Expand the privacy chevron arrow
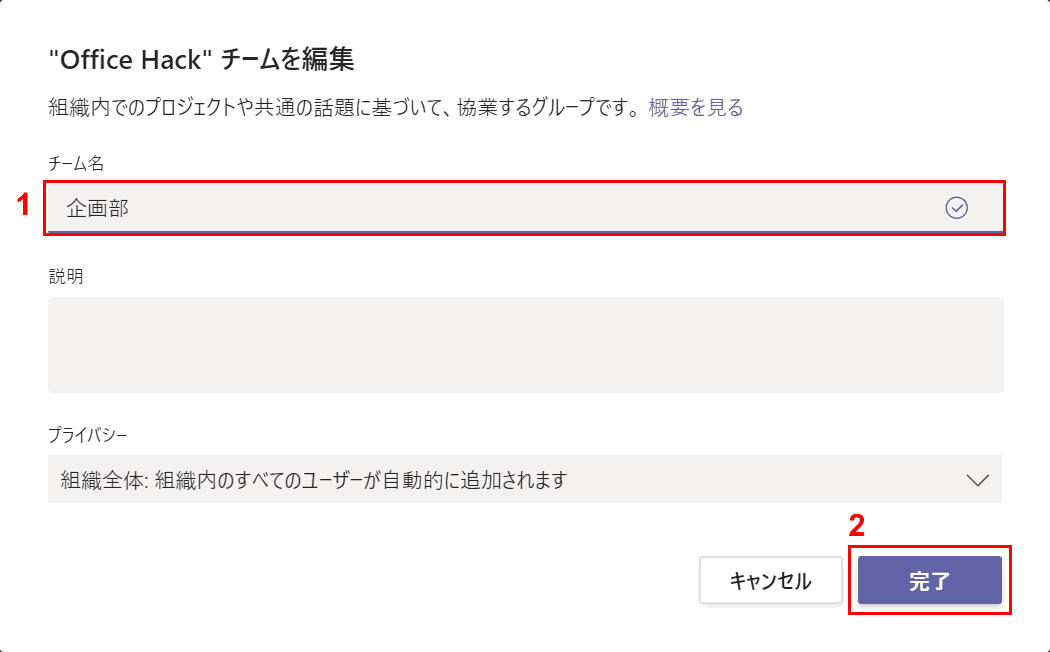The height and width of the screenshot is (652, 1050). [978, 480]
